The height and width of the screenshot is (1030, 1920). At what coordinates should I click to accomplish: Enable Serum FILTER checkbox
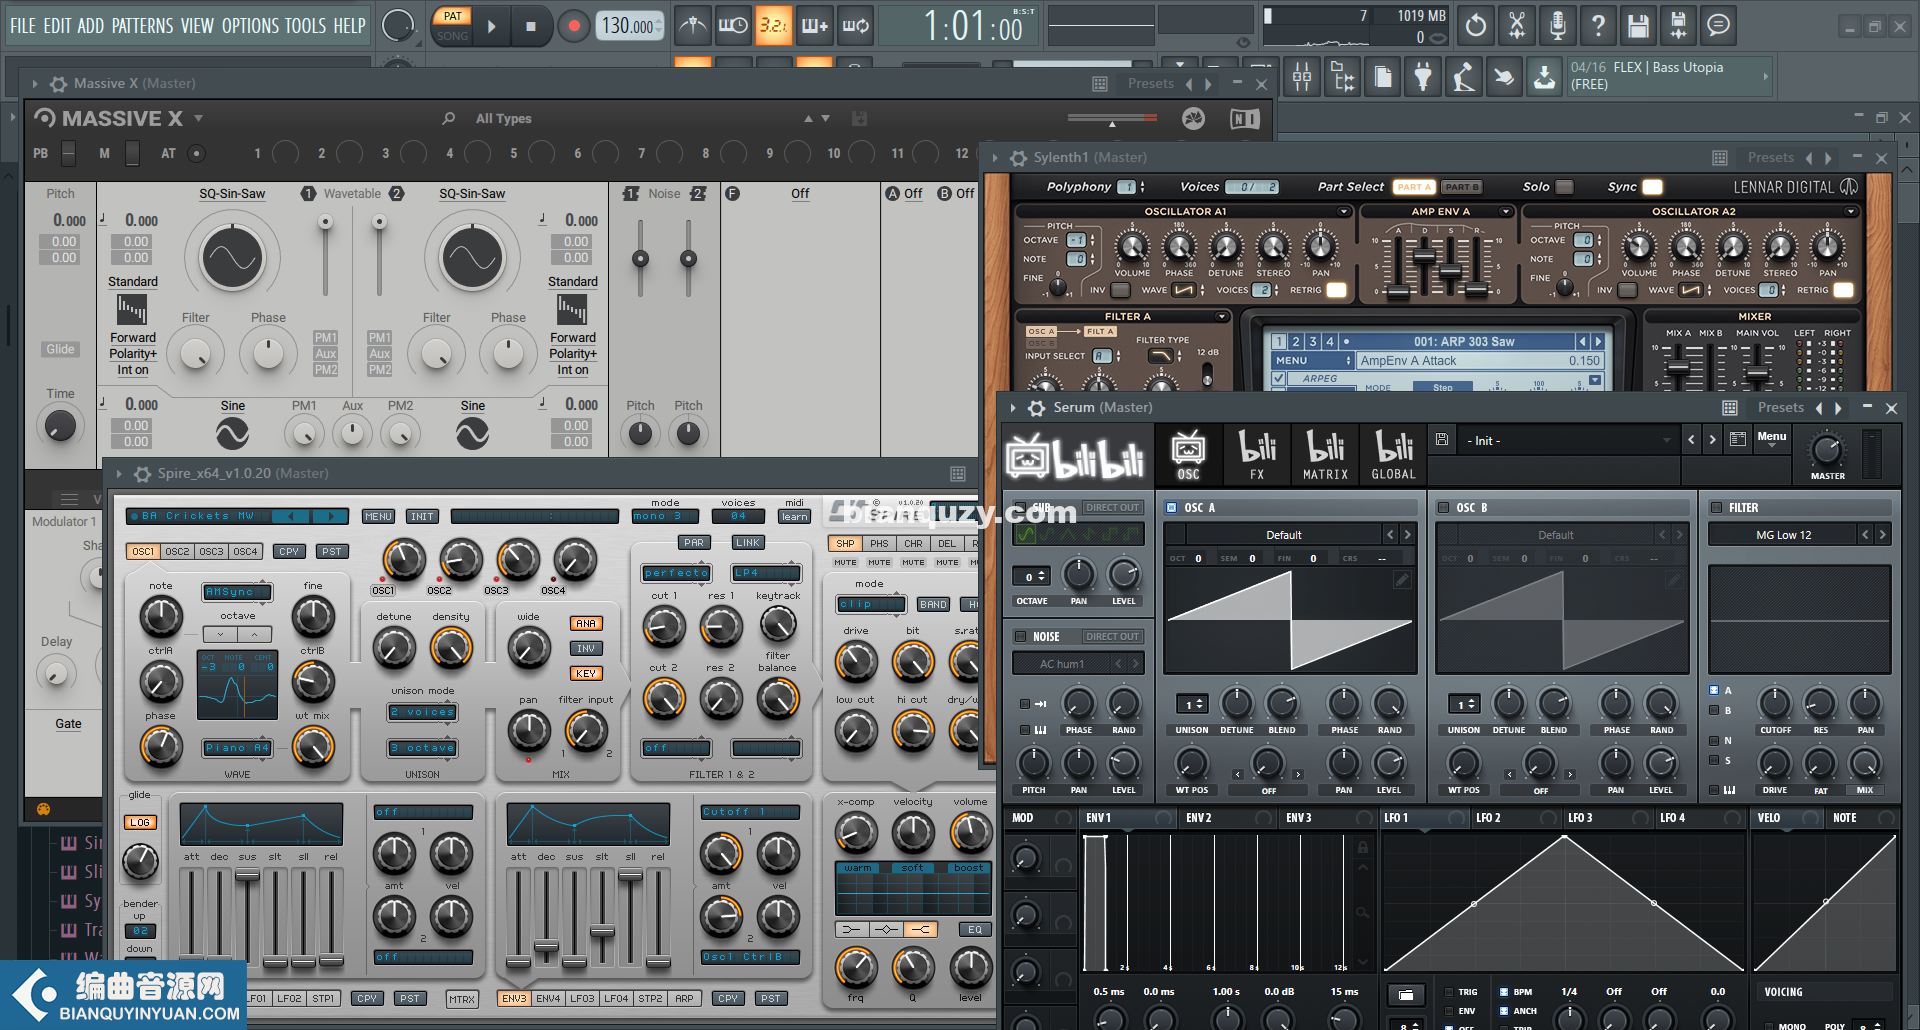coord(1716,508)
